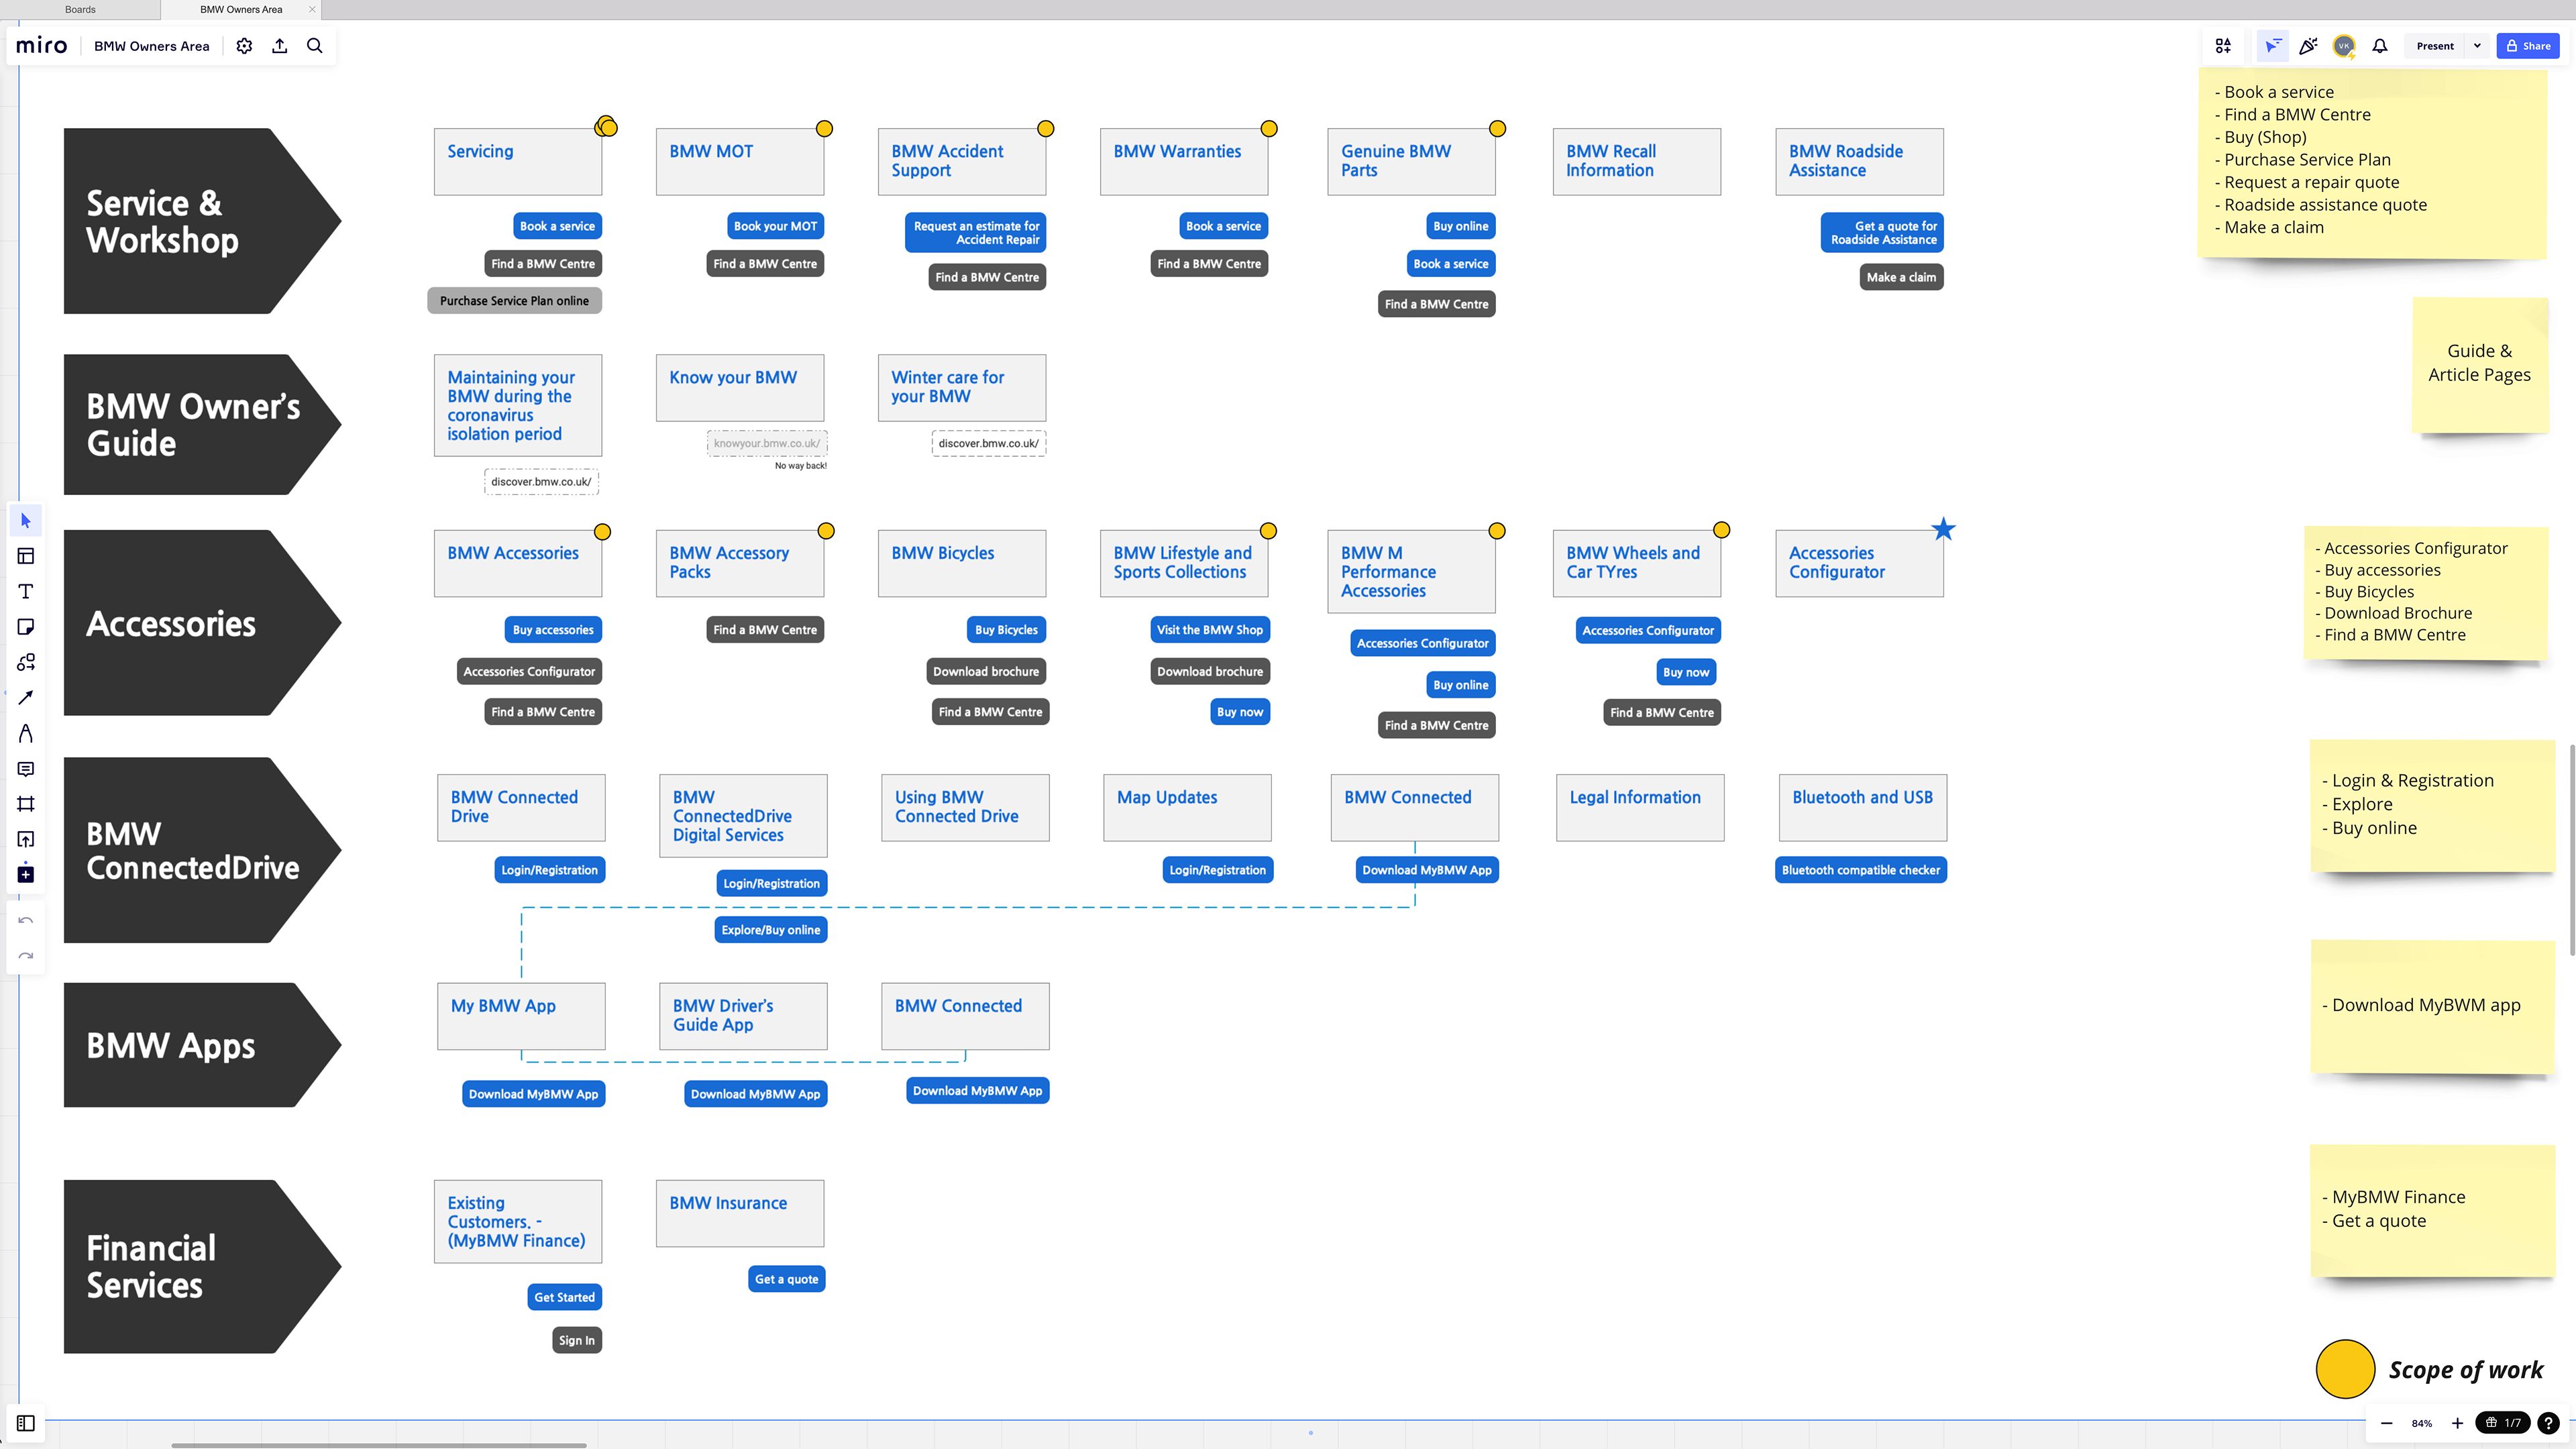The height and width of the screenshot is (1449, 2576).
Task: Open the Comment tool
Action: coord(26,769)
